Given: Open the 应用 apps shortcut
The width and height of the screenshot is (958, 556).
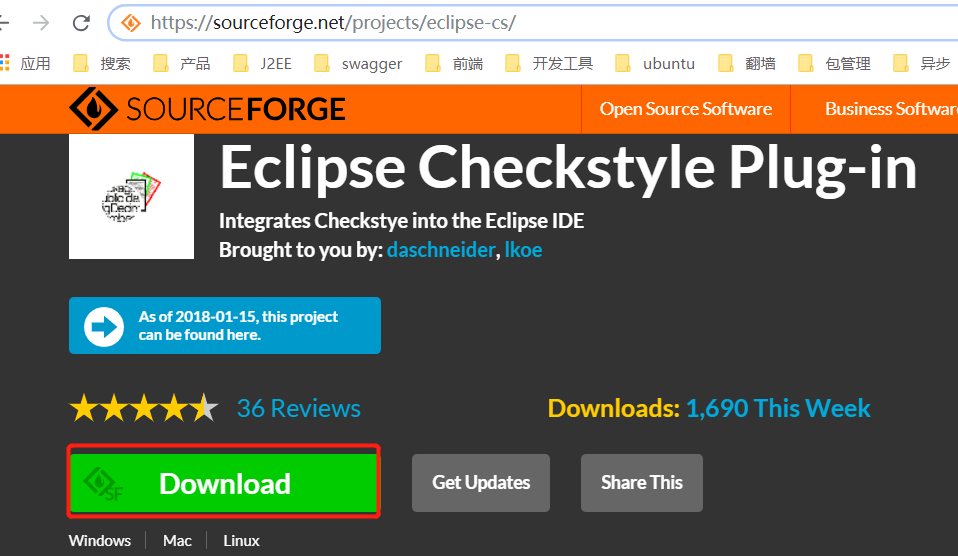Looking at the screenshot, I should click(x=25, y=63).
